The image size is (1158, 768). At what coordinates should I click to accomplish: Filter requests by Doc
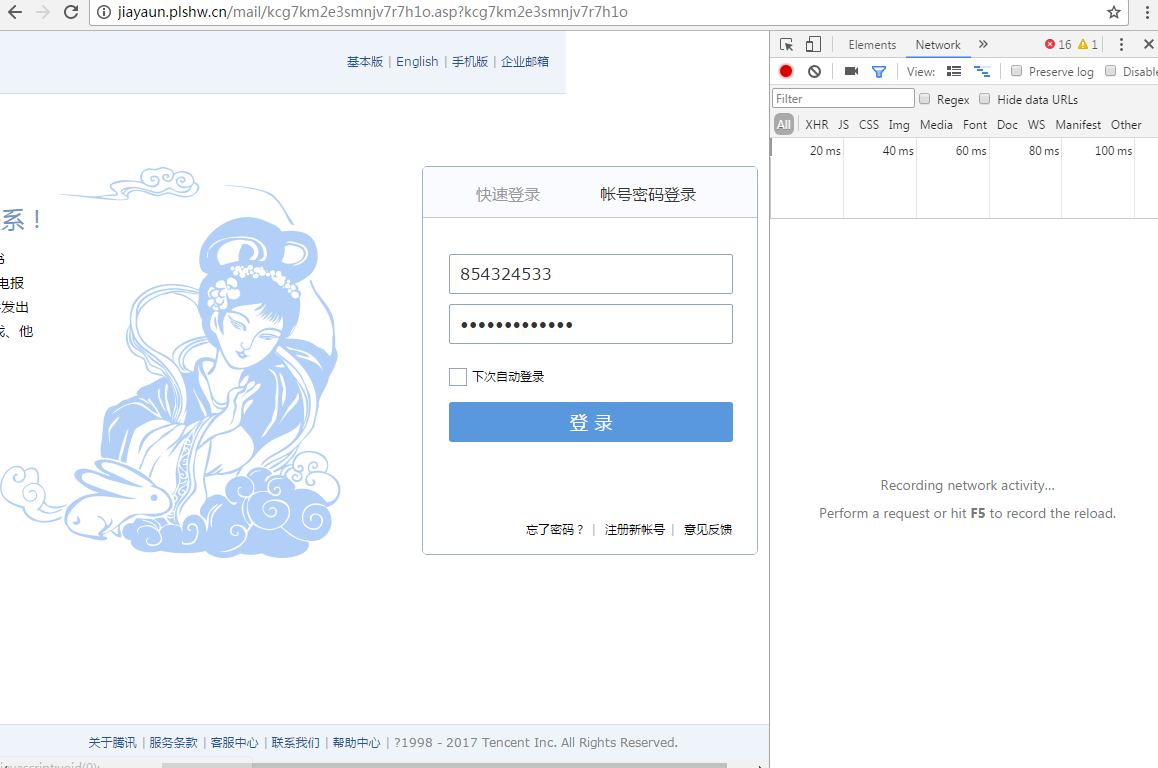tap(1007, 125)
